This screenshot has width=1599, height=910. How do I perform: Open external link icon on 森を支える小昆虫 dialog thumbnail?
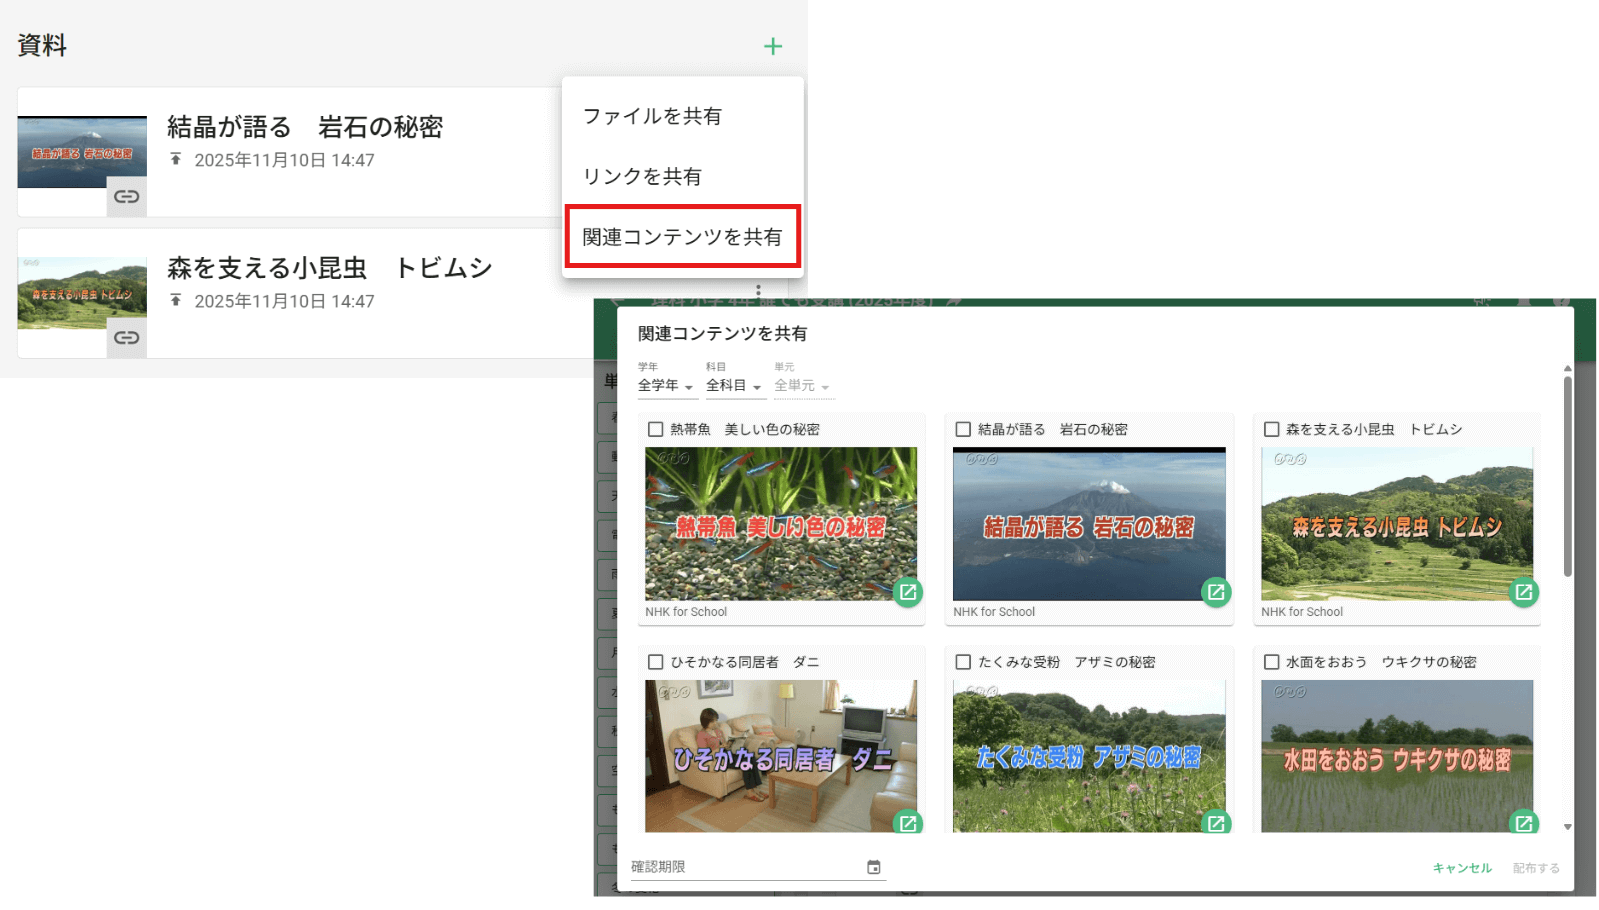click(1523, 592)
